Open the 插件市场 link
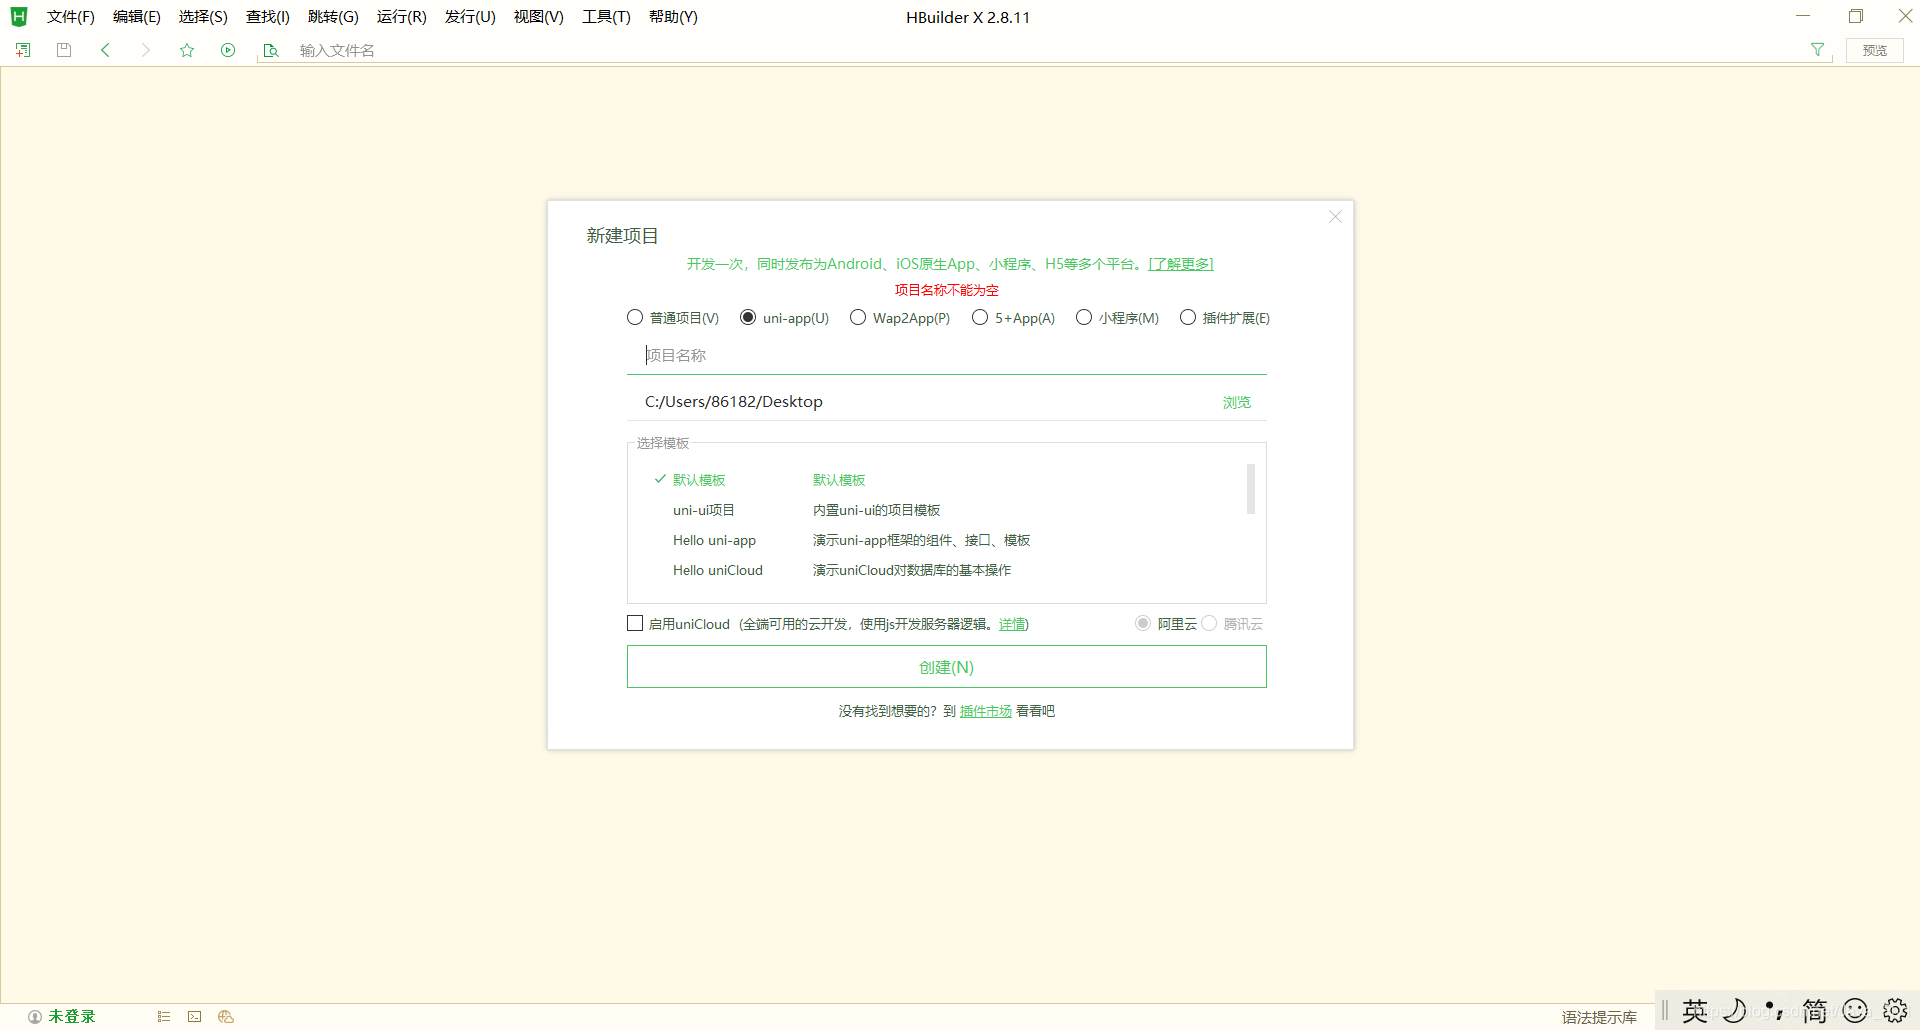Viewport: 1920px width, 1030px height. click(985, 710)
